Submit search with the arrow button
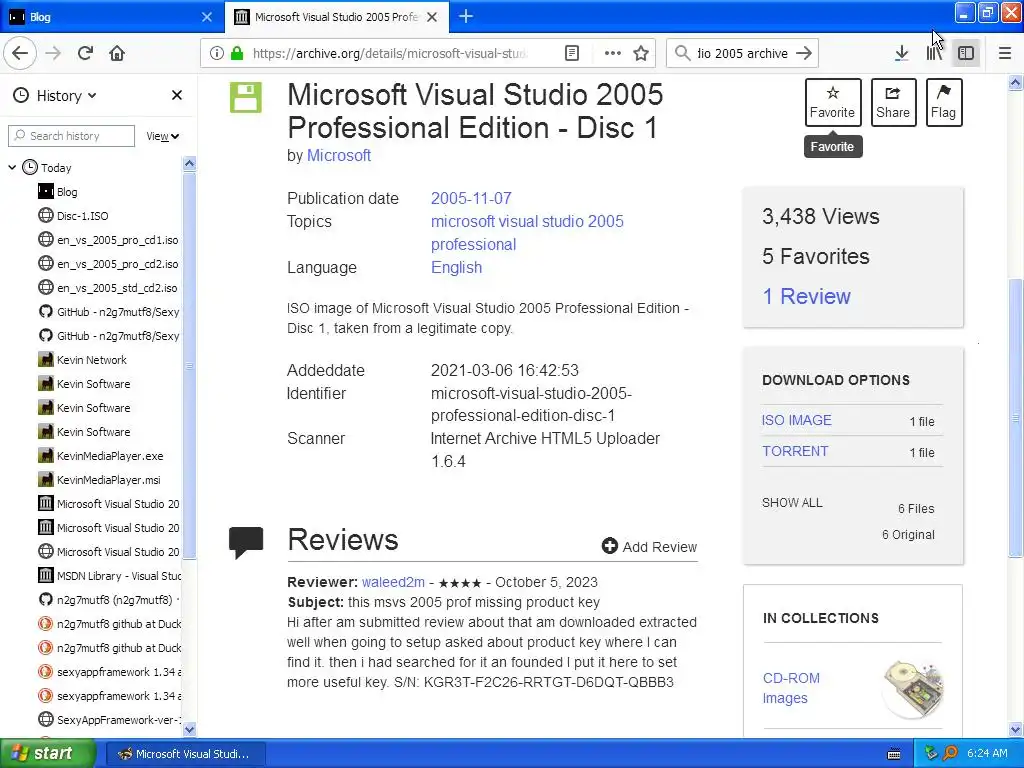Viewport: 1024px width, 768px height. pyautogui.click(x=804, y=53)
